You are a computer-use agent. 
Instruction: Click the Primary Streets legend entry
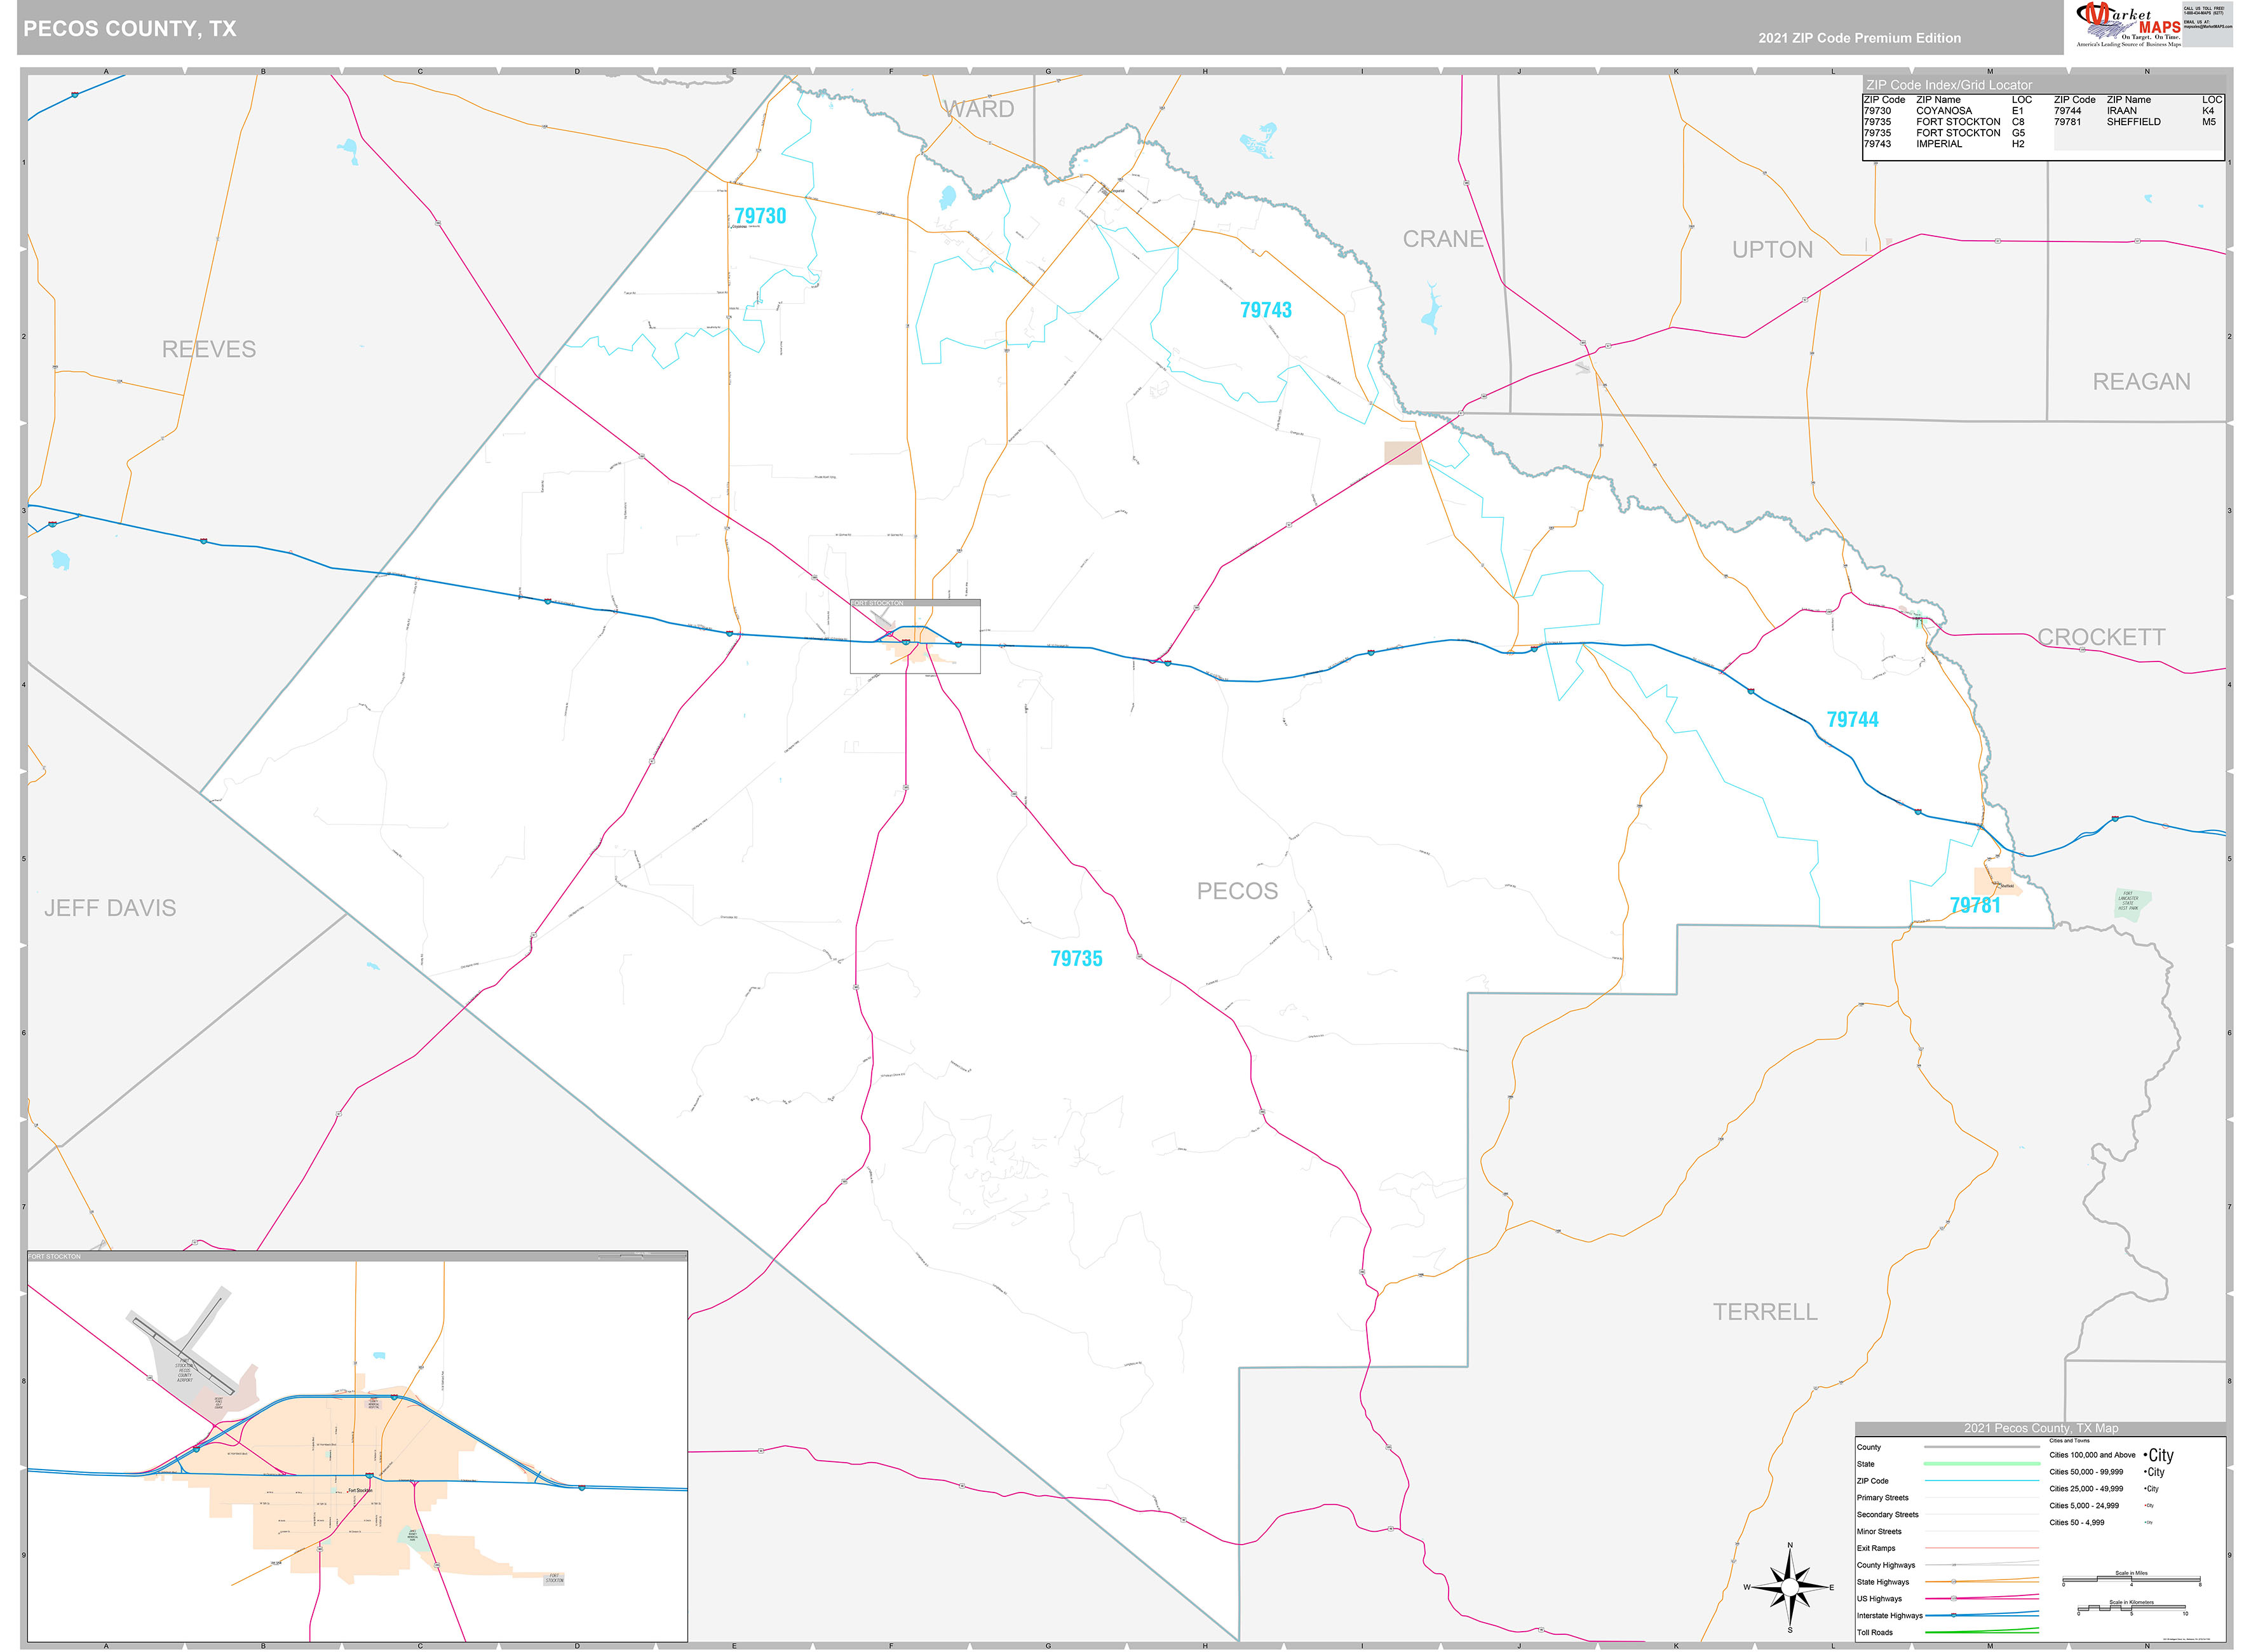(1883, 1498)
